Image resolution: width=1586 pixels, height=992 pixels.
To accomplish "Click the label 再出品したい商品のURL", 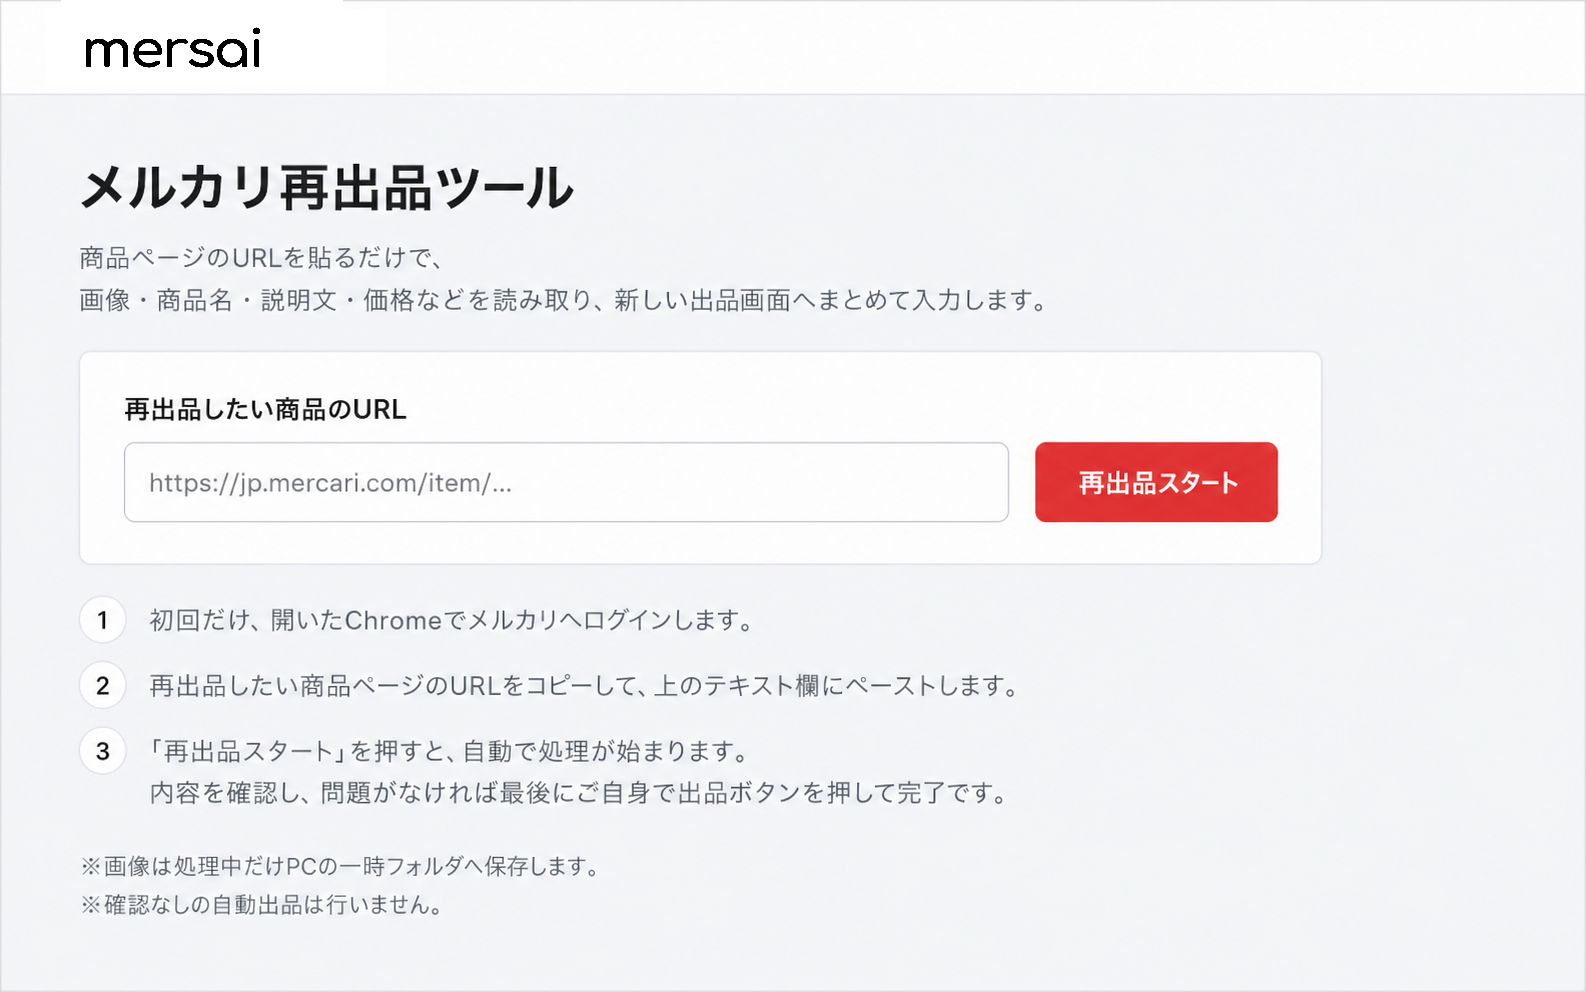I will (x=265, y=409).
